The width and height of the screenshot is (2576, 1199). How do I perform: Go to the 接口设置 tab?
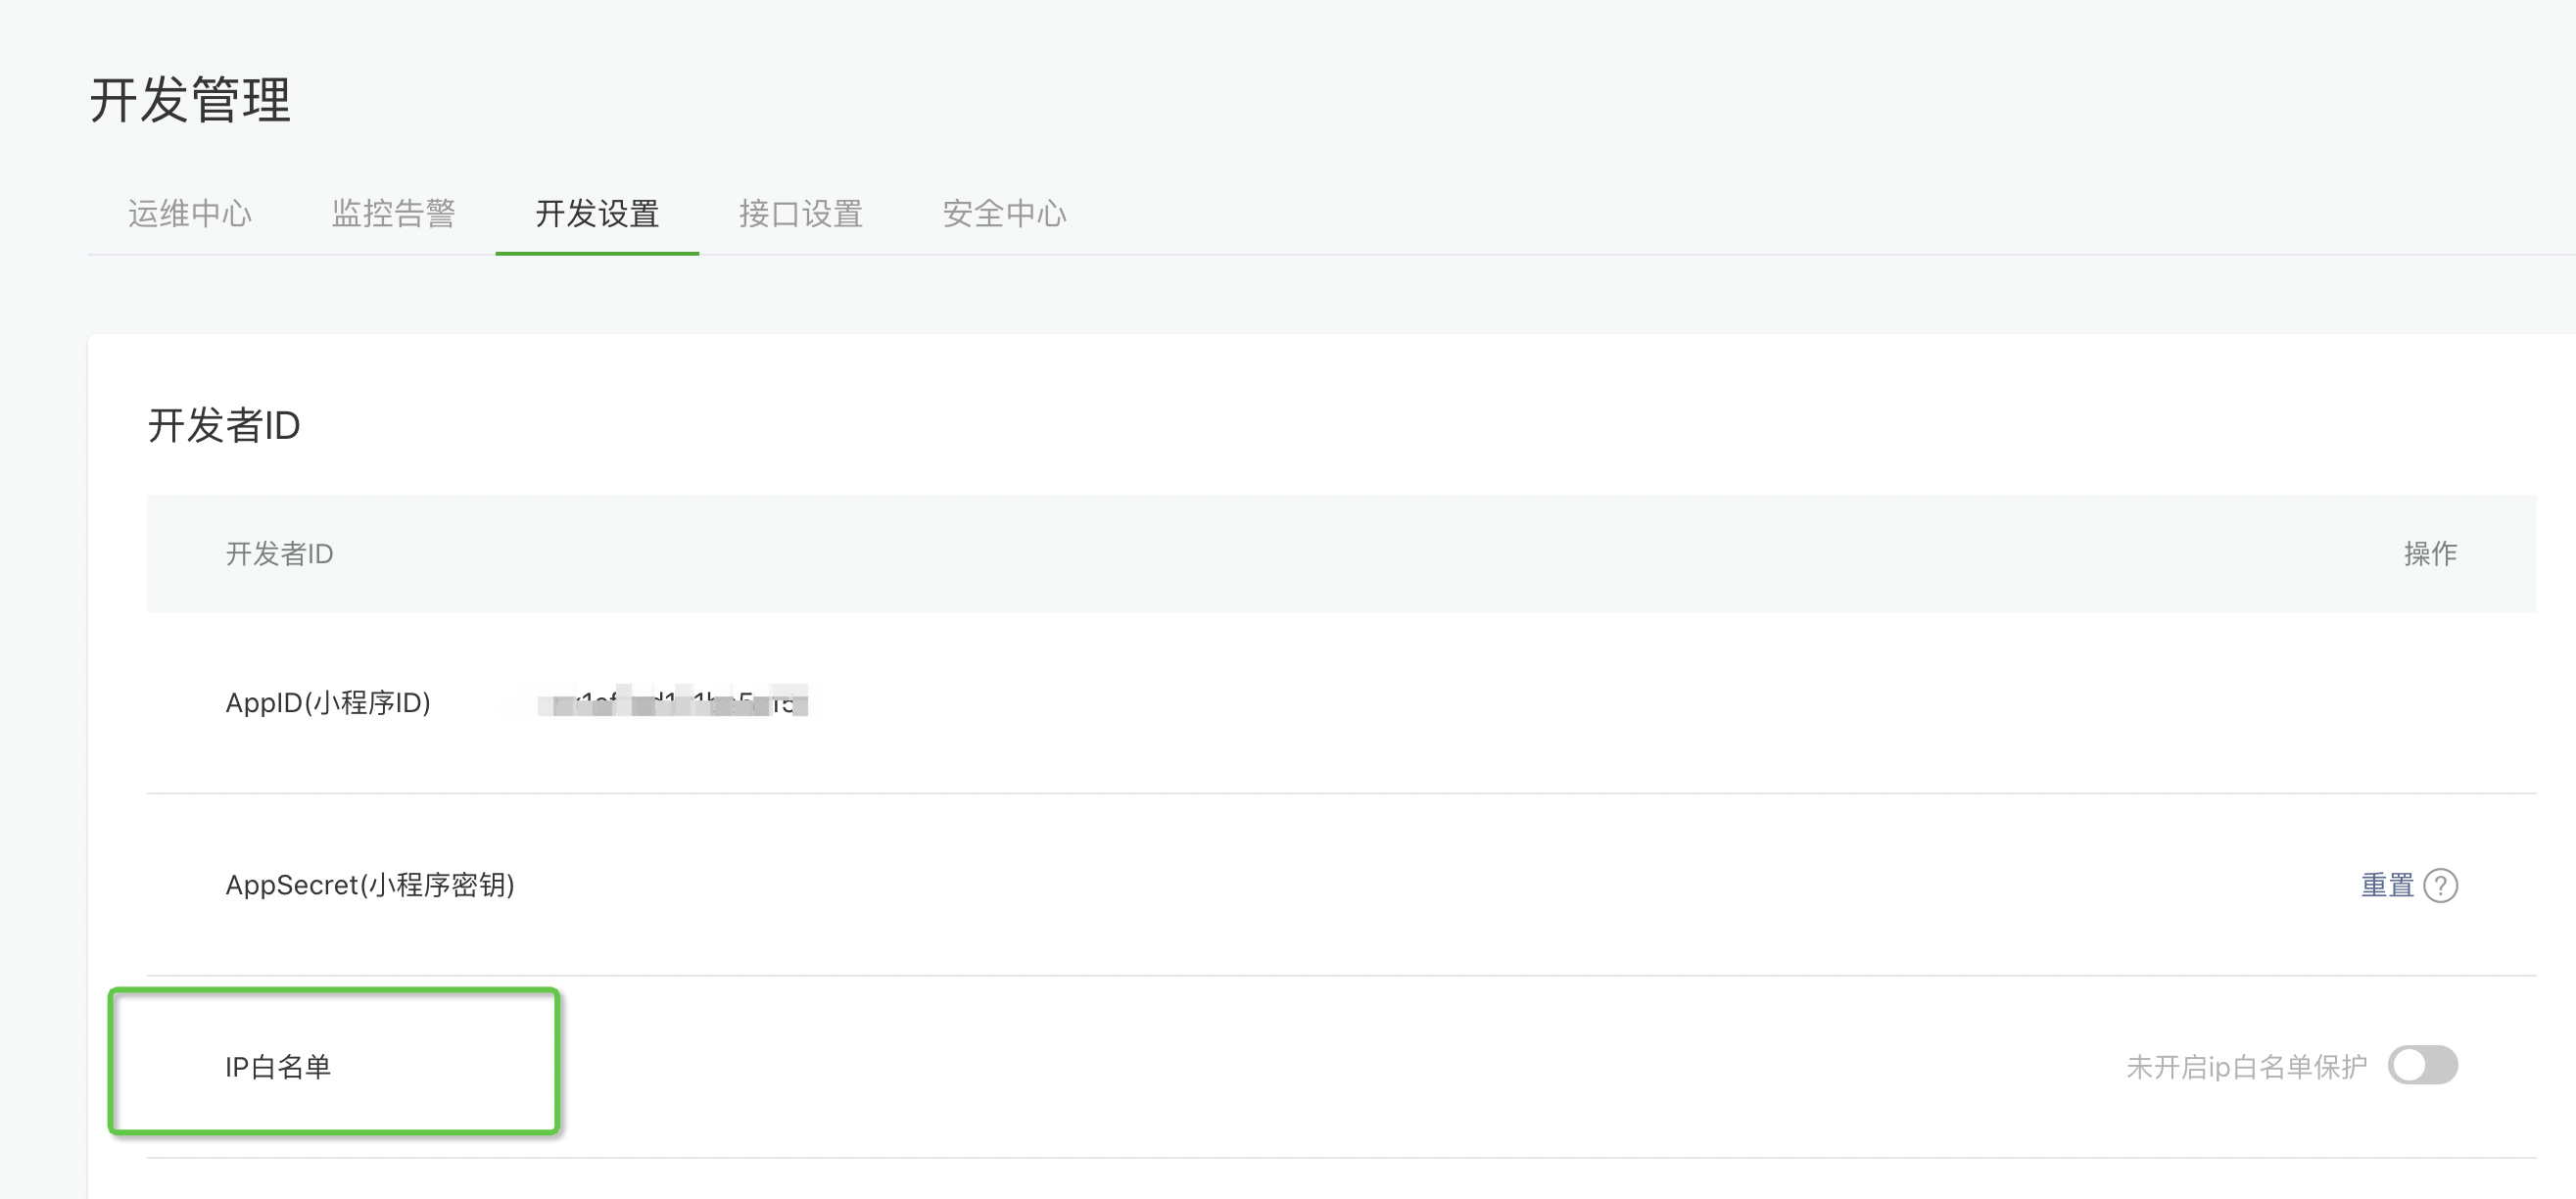[x=800, y=213]
